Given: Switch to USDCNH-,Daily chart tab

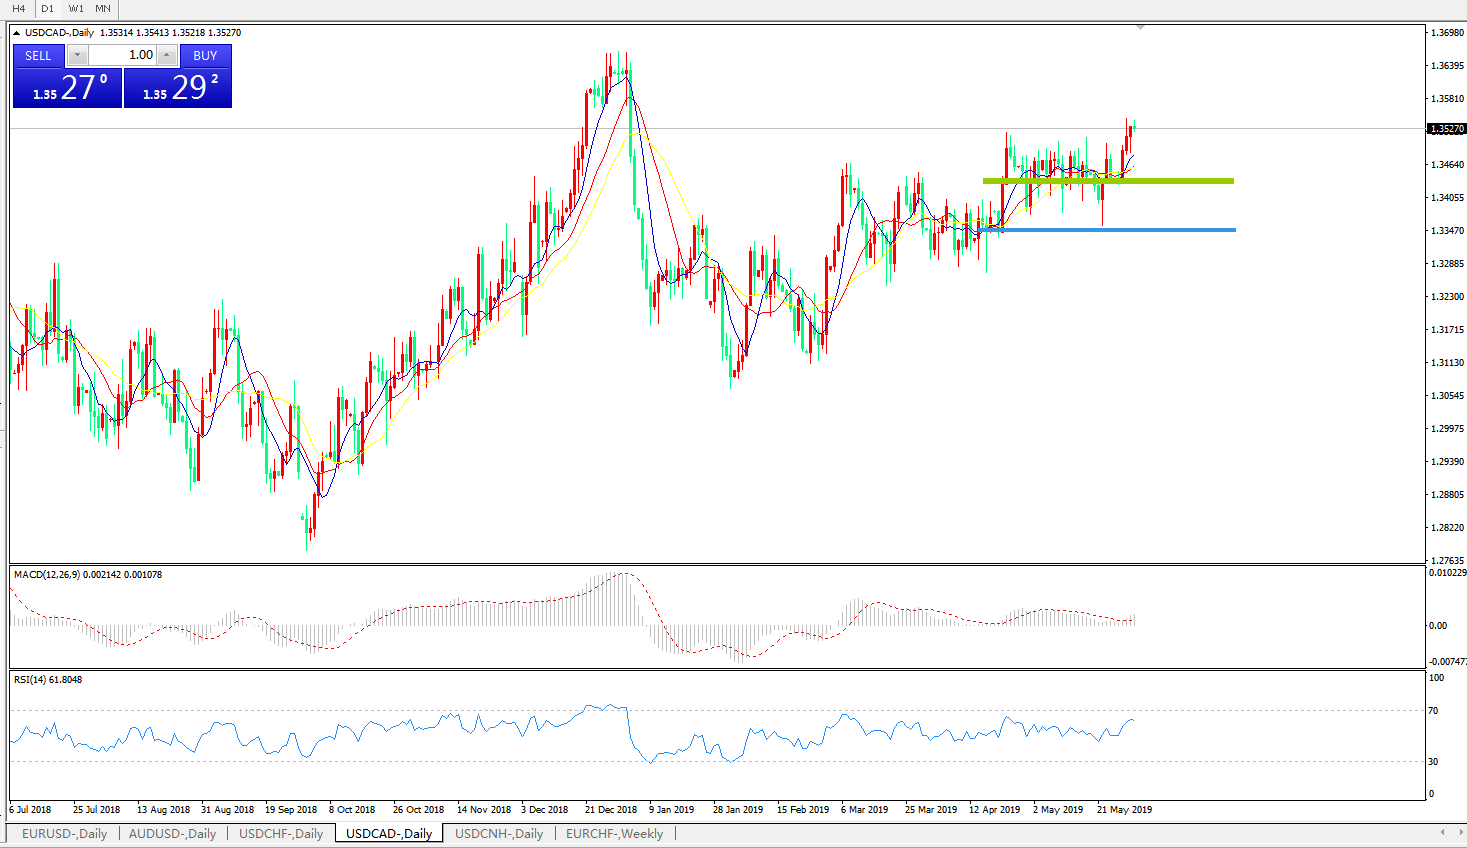Looking at the screenshot, I should click(x=499, y=833).
